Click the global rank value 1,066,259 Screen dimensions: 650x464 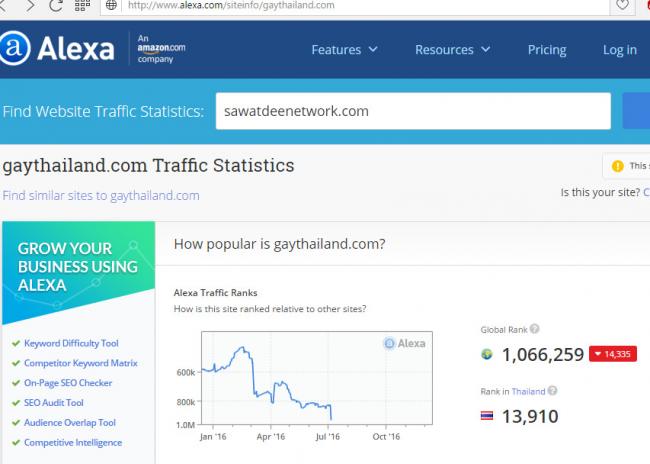[x=543, y=355]
